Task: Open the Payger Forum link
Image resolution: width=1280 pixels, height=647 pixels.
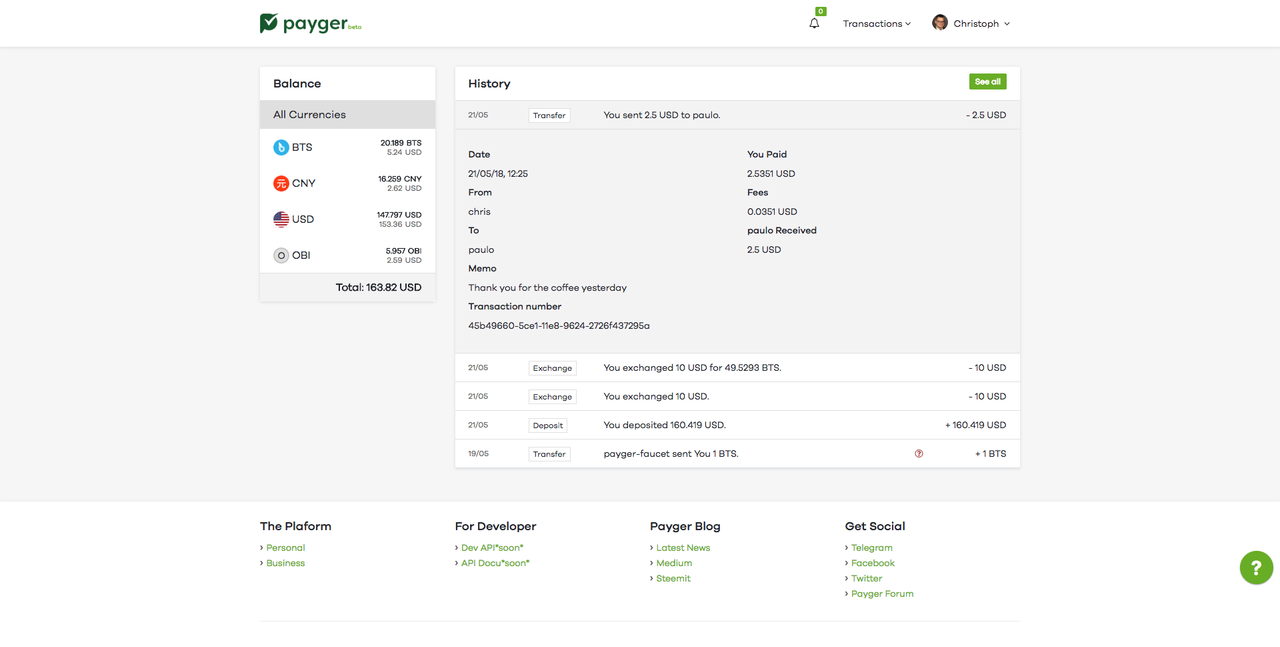Action: (882, 594)
